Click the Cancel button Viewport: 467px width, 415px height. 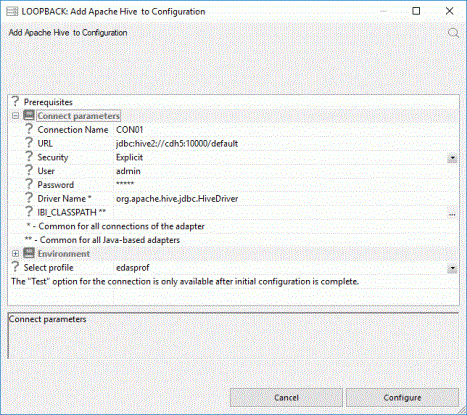286,398
